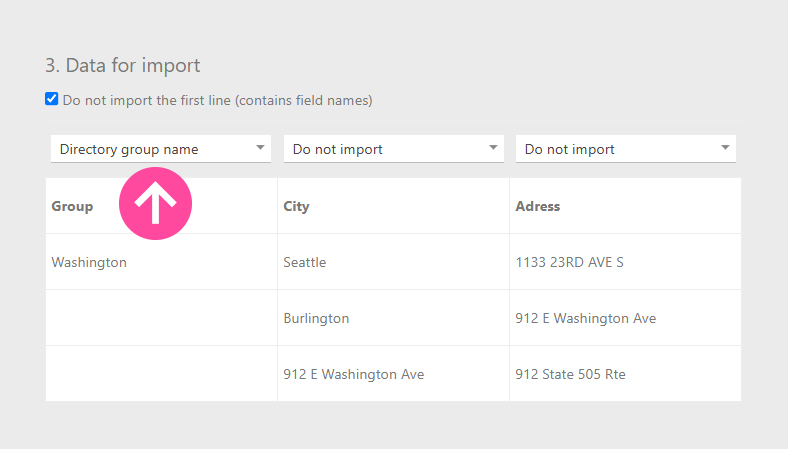Click the '912 State 505 Rte' address cell
Image resolution: width=788 pixels, height=449 pixels.
(570, 374)
